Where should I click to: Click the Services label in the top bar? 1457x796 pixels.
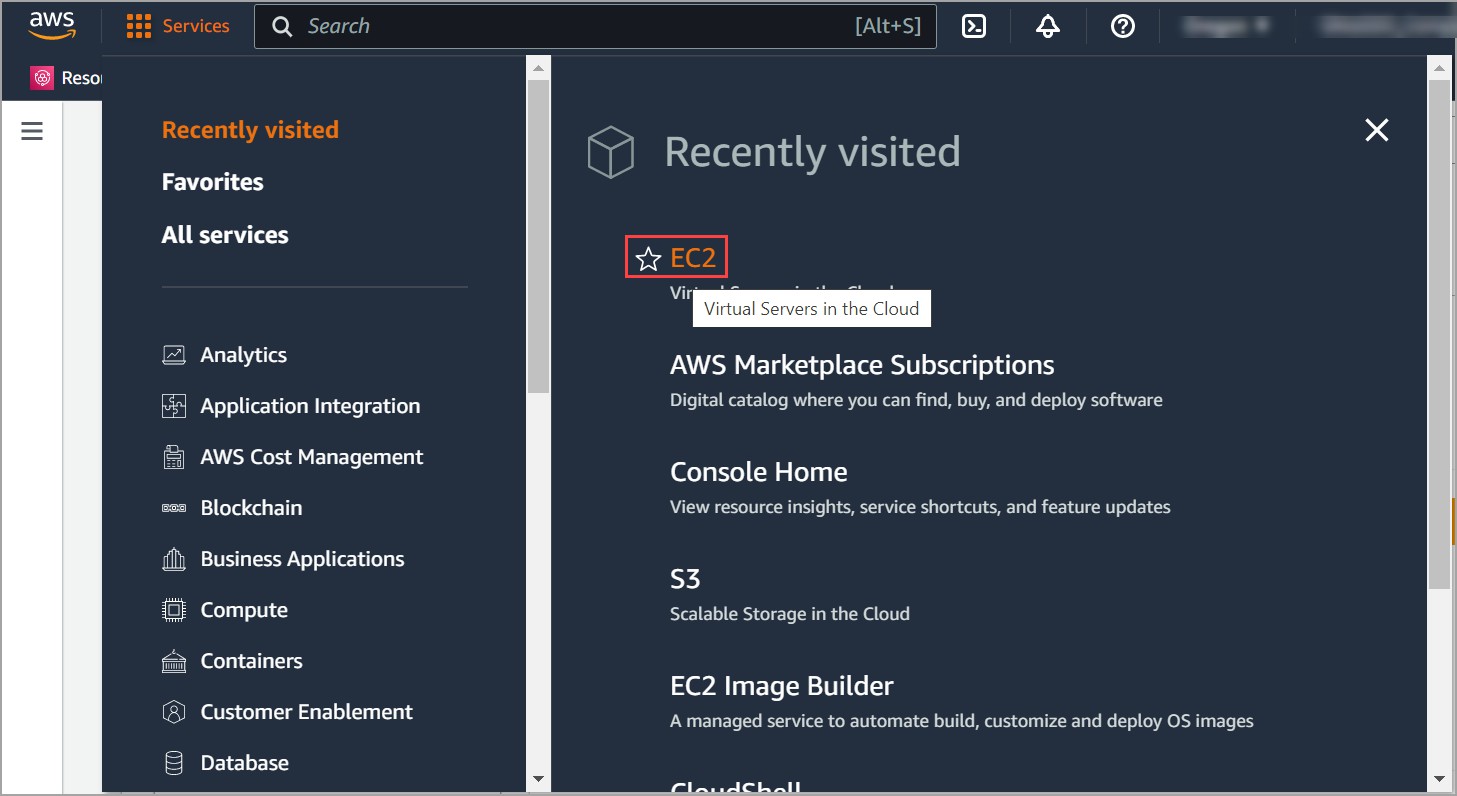pos(196,27)
